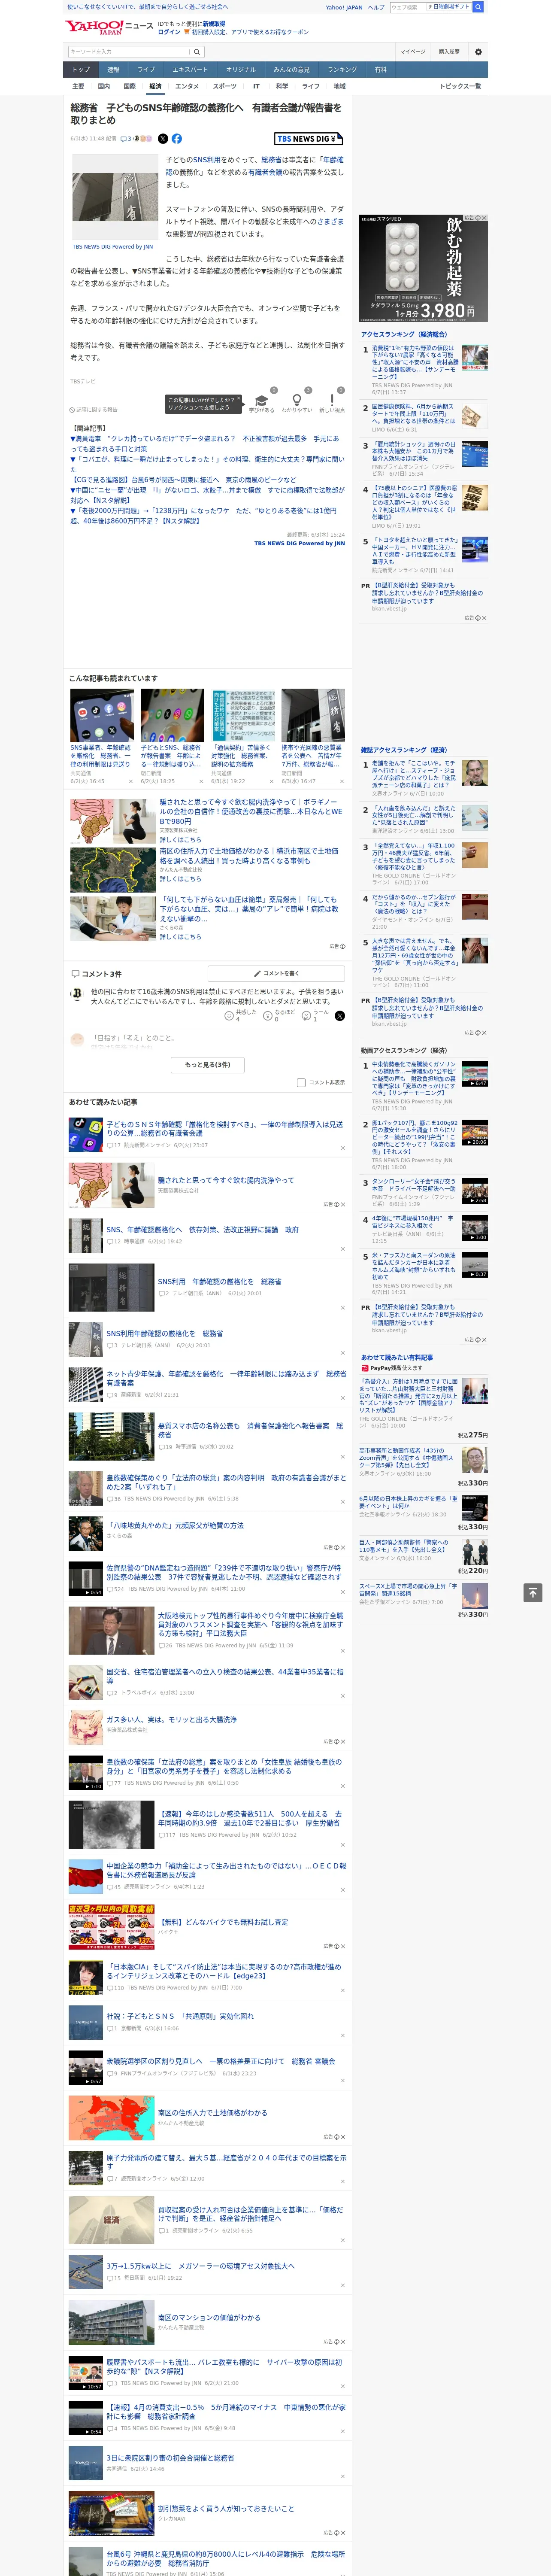
Task: Open the みんなの意見 navigation tab
Action: click(291, 70)
